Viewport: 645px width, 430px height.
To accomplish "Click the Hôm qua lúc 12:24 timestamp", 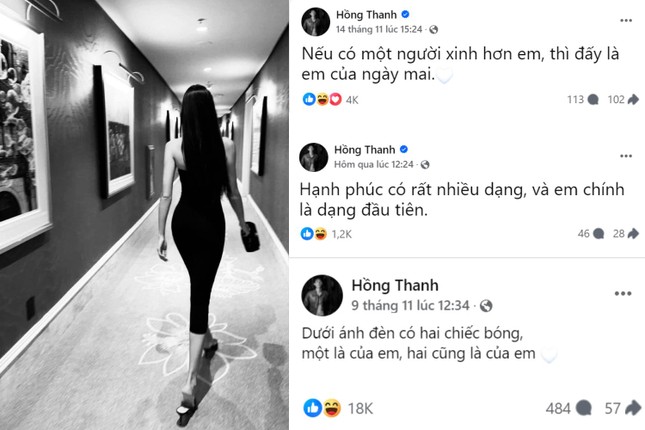I will click(374, 165).
